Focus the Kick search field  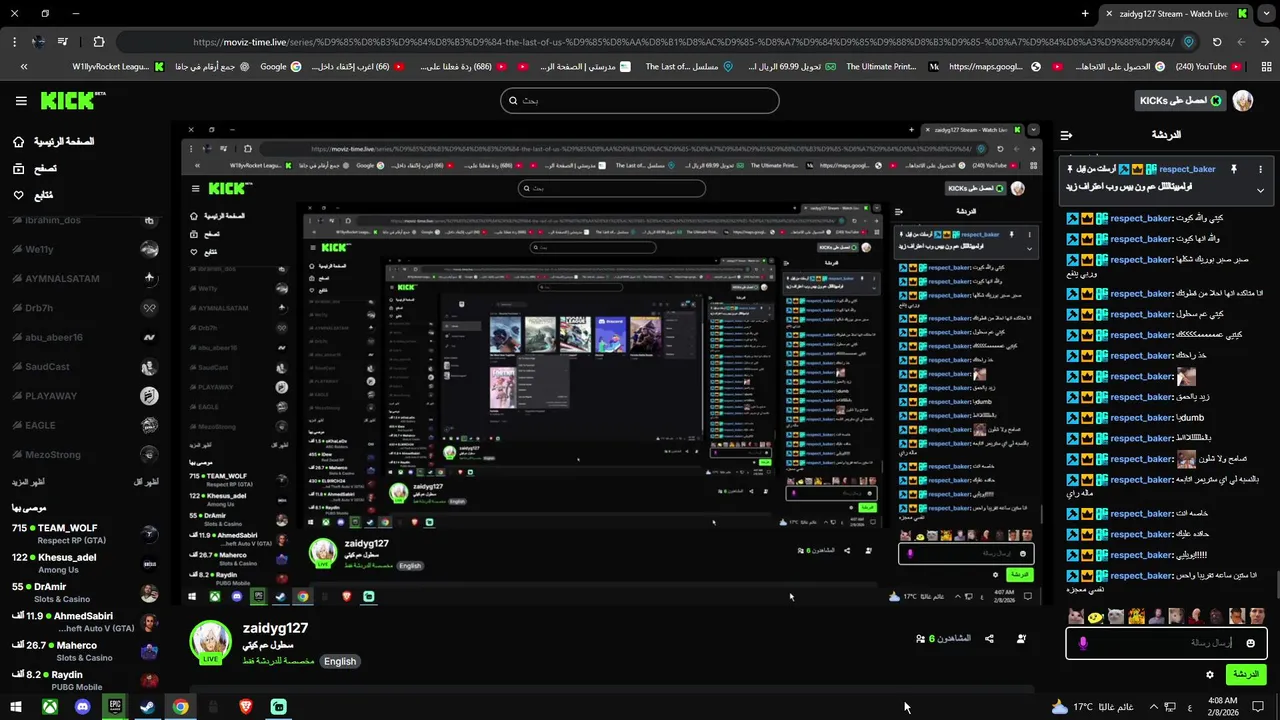pyautogui.click(x=640, y=100)
